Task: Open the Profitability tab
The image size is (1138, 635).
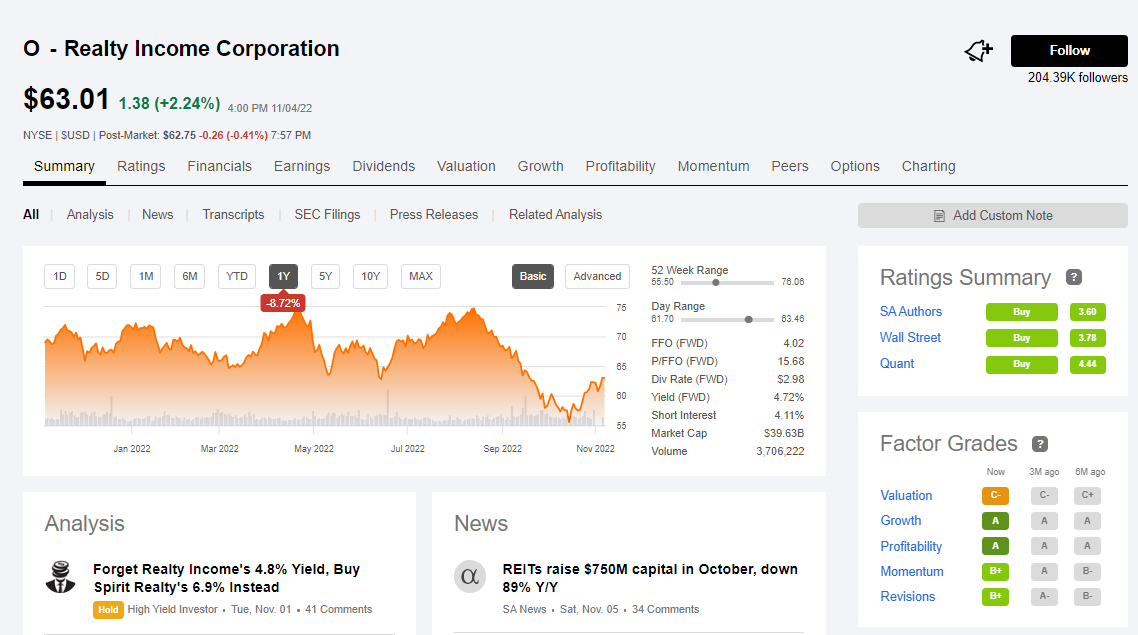Action: click(x=621, y=166)
